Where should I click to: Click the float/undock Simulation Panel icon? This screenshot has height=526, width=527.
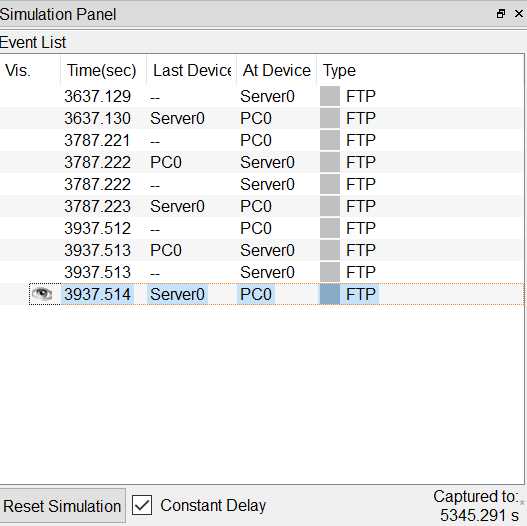click(x=500, y=14)
